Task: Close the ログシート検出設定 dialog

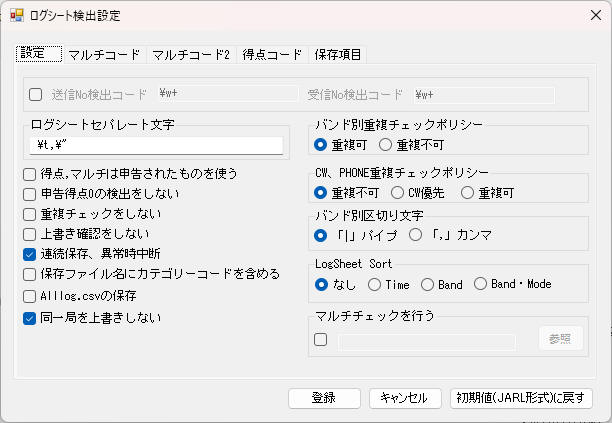Action: (x=596, y=15)
